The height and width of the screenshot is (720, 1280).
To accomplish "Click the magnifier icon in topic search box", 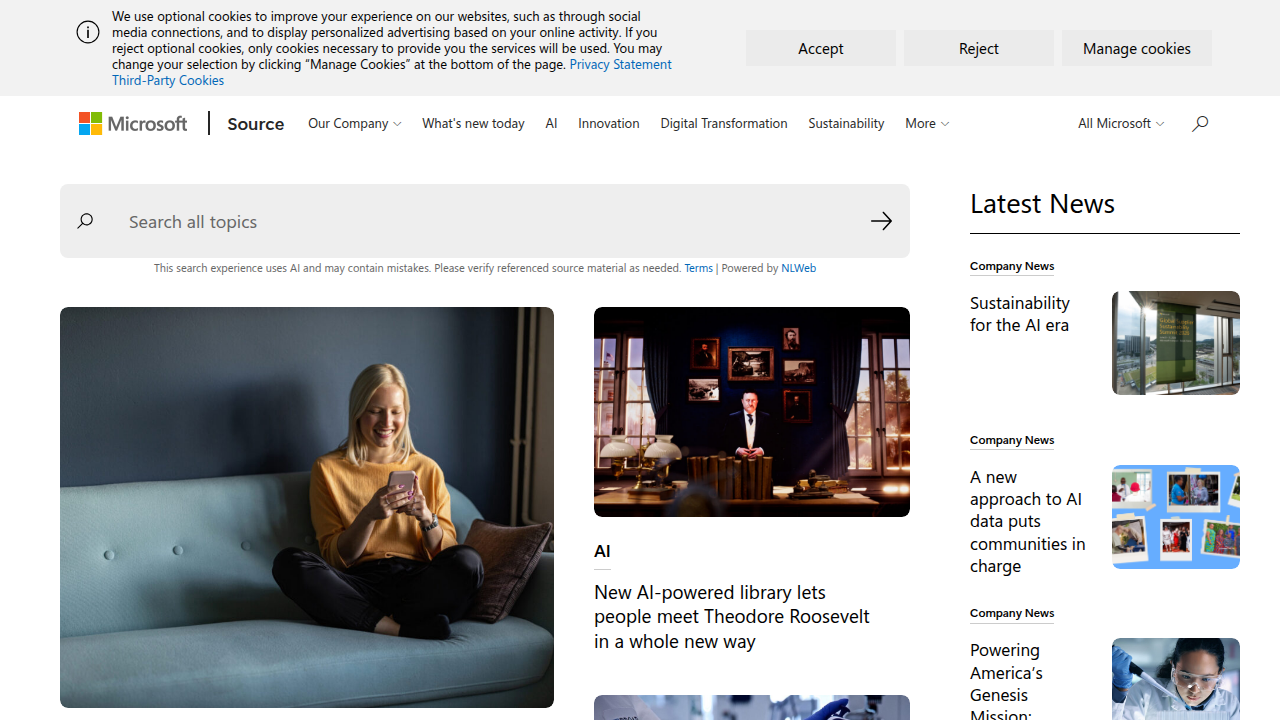I will point(85,221).
